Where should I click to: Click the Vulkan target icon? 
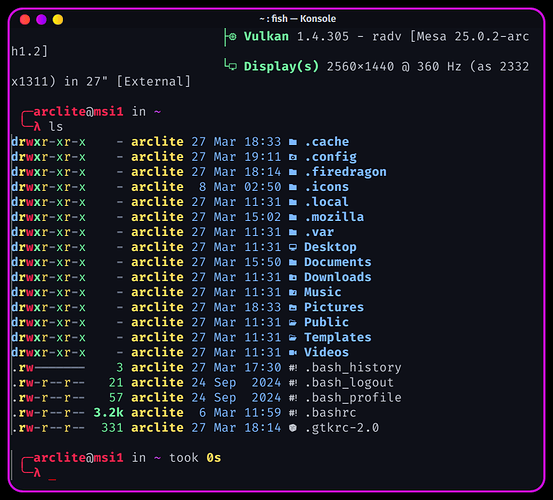click(232, 36)
